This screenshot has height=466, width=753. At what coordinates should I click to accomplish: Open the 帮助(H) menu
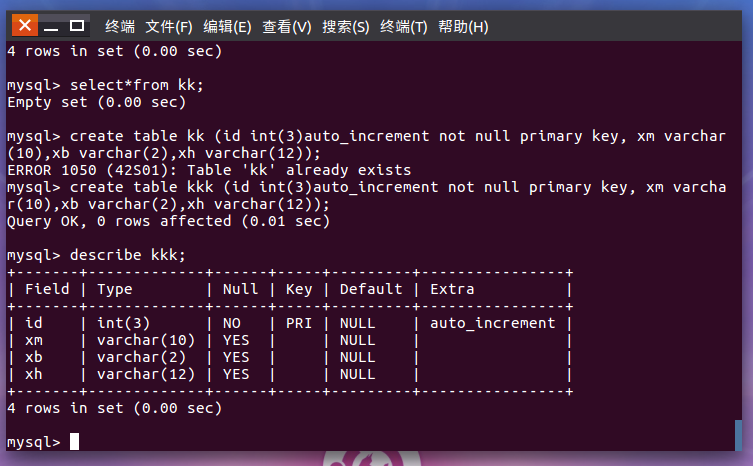pyautogui.click(x=463, y=26)
